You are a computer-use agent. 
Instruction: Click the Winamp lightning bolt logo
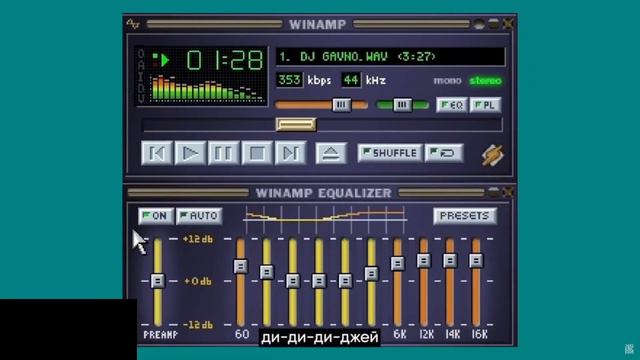coord(493,155)
